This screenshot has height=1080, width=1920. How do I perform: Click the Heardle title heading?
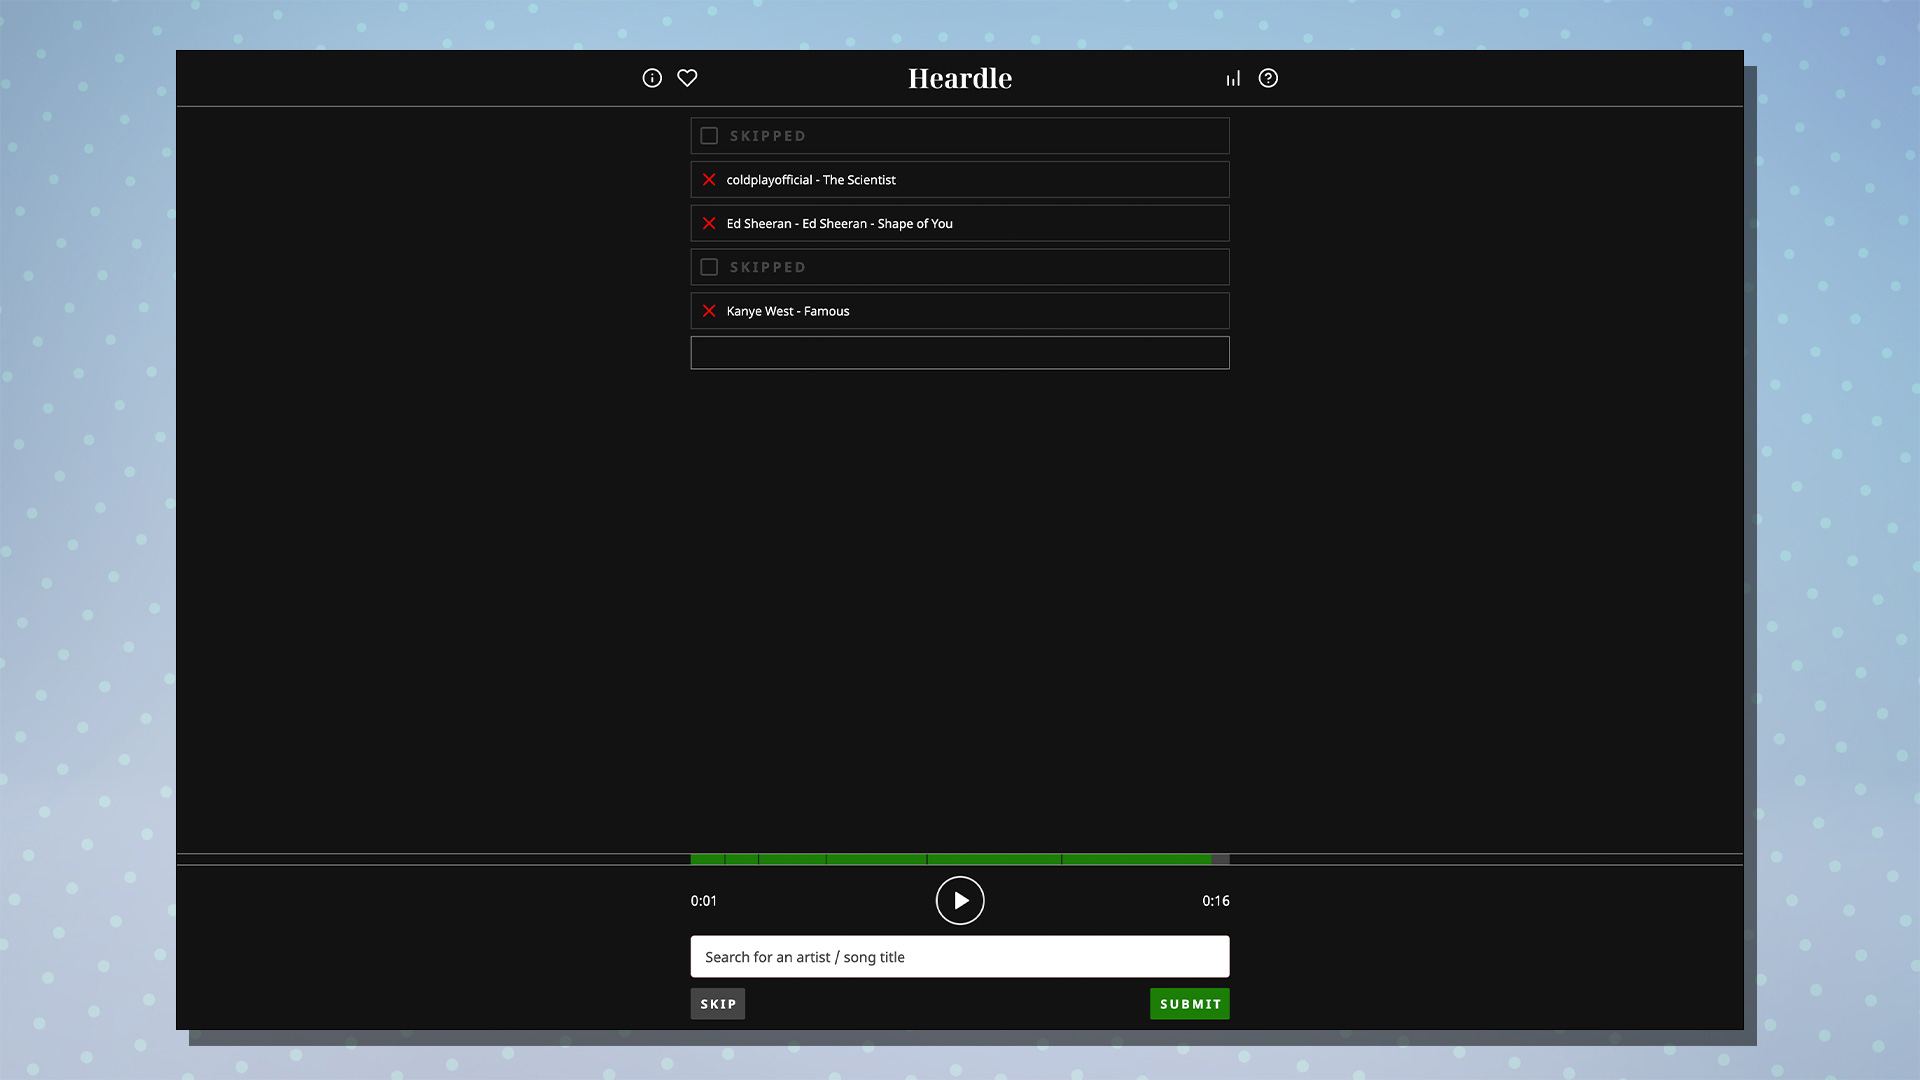[x=959, y=78]
